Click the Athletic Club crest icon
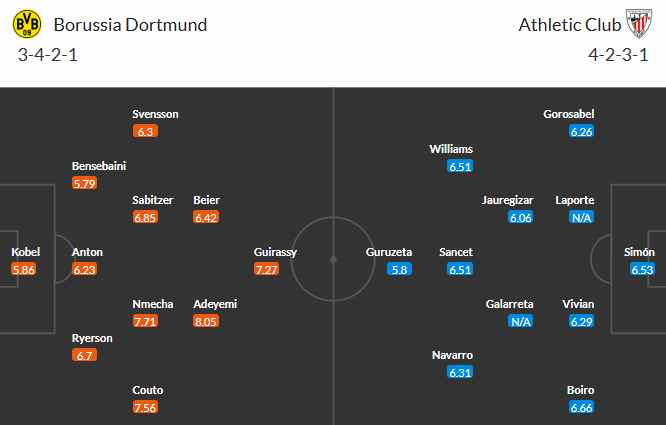Image resolution: width=666 pixels, height=425 pixels. pyautogui.click(x=639, y=24)
